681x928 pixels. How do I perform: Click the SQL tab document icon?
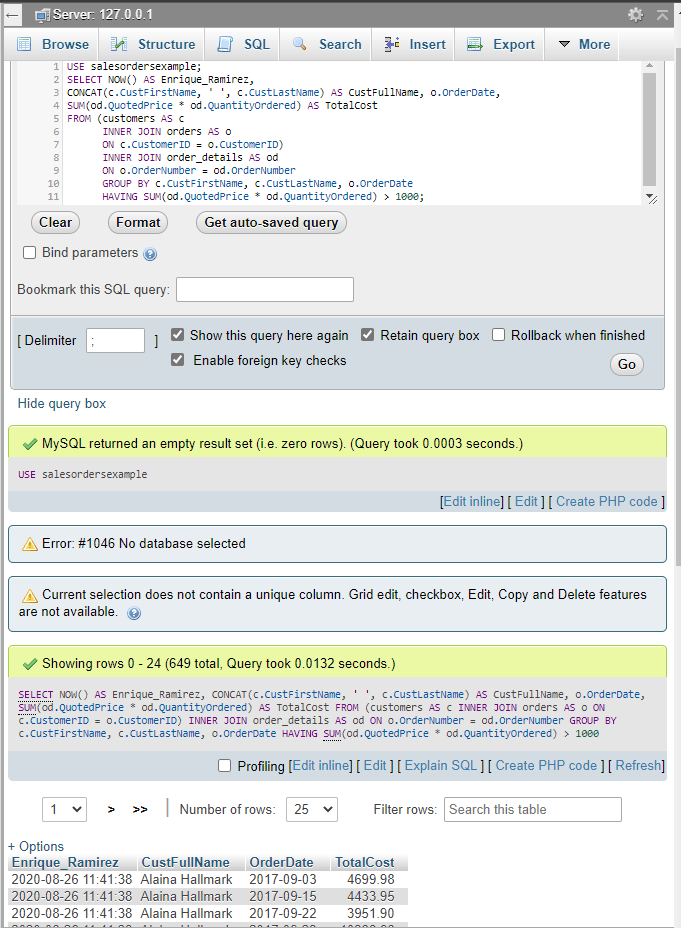pyautogui.click(x=225, y=44)
